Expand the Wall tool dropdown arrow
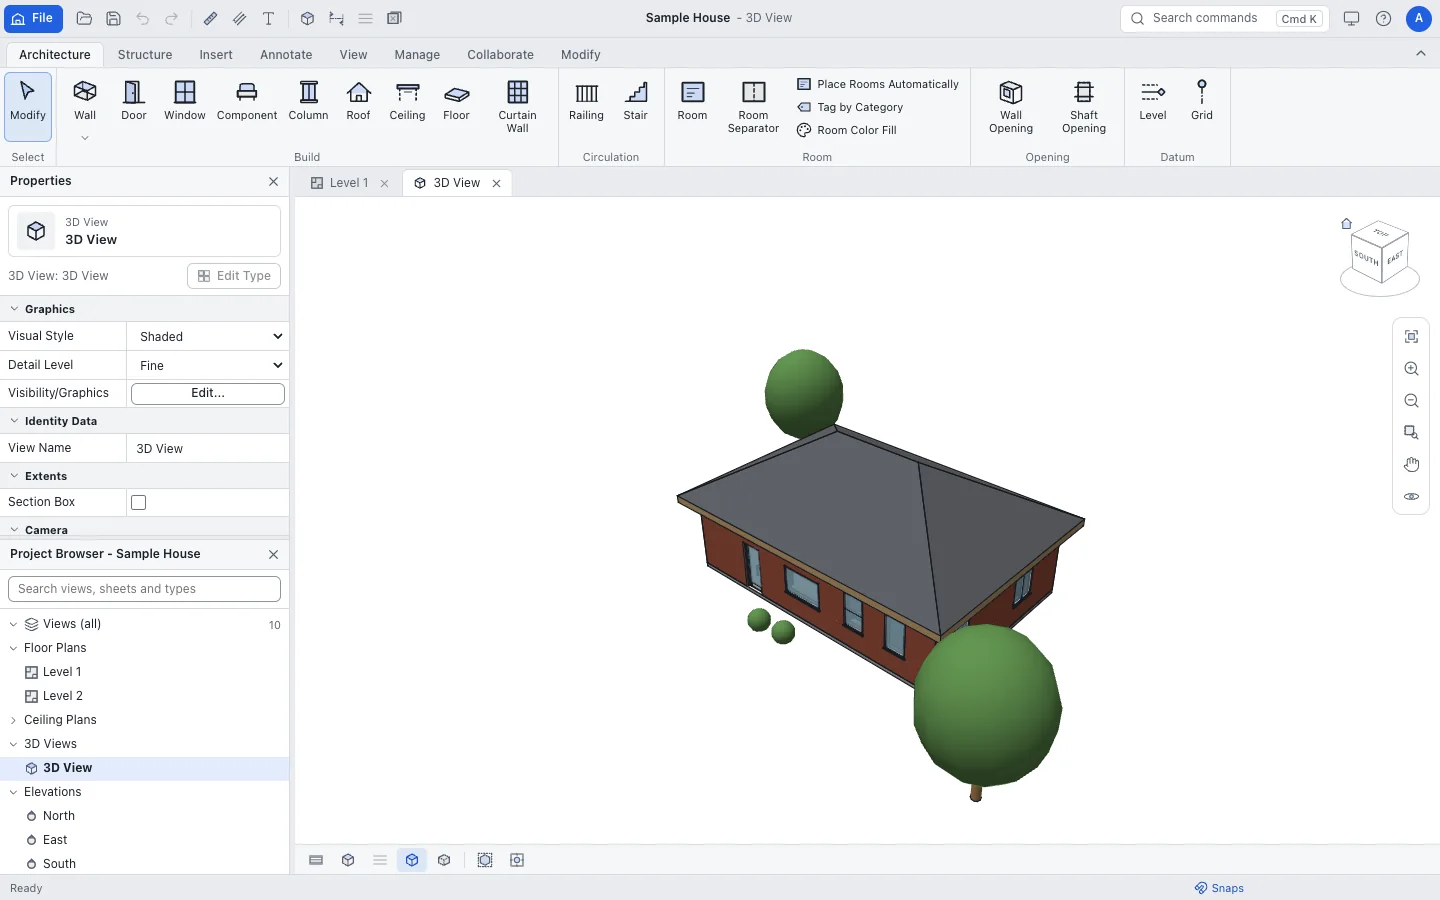1440x900 pixels. pyautogui.click(x=85, y=138)
